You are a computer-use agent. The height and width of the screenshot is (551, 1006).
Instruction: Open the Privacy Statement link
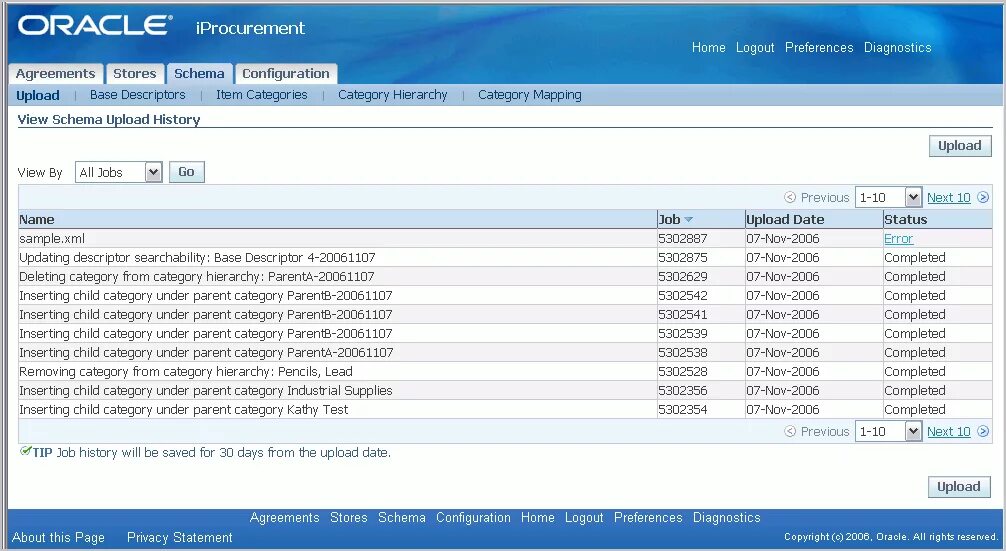pos(180,538)
